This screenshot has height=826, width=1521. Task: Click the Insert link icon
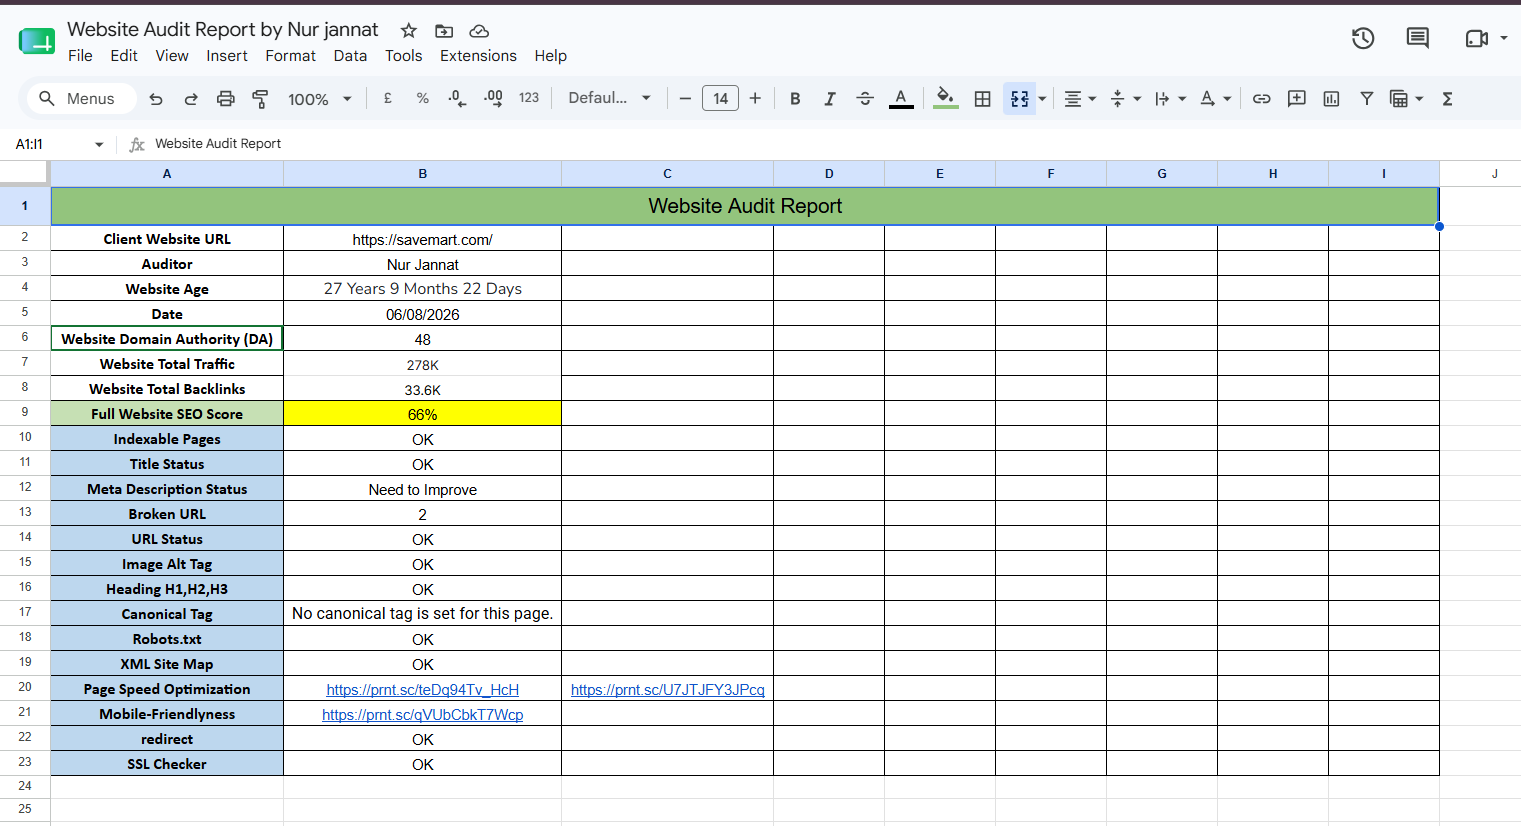point(1261,98)
